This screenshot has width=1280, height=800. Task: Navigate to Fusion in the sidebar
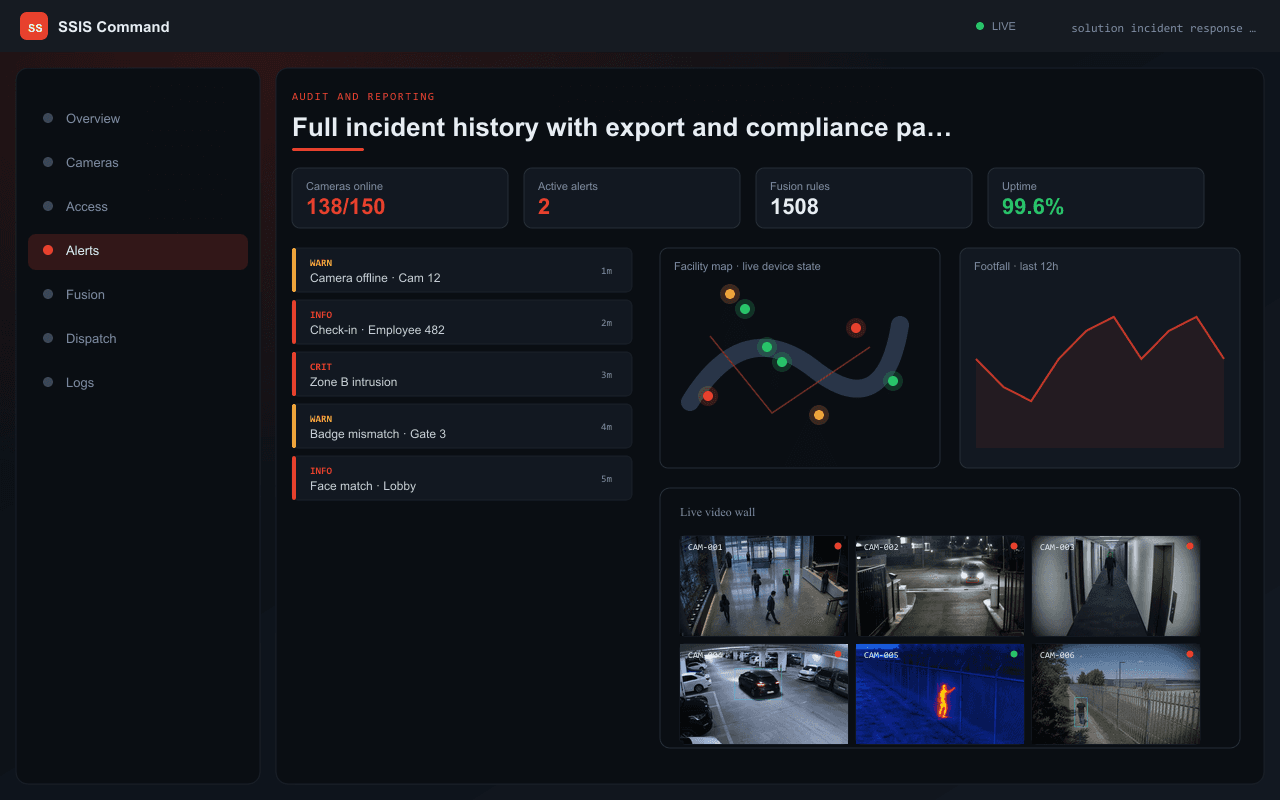point(138,295)
